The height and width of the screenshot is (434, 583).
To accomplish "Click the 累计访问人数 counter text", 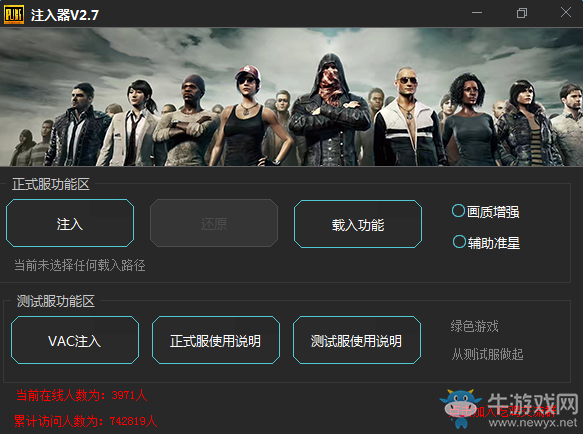I will [x=86, y=421].
